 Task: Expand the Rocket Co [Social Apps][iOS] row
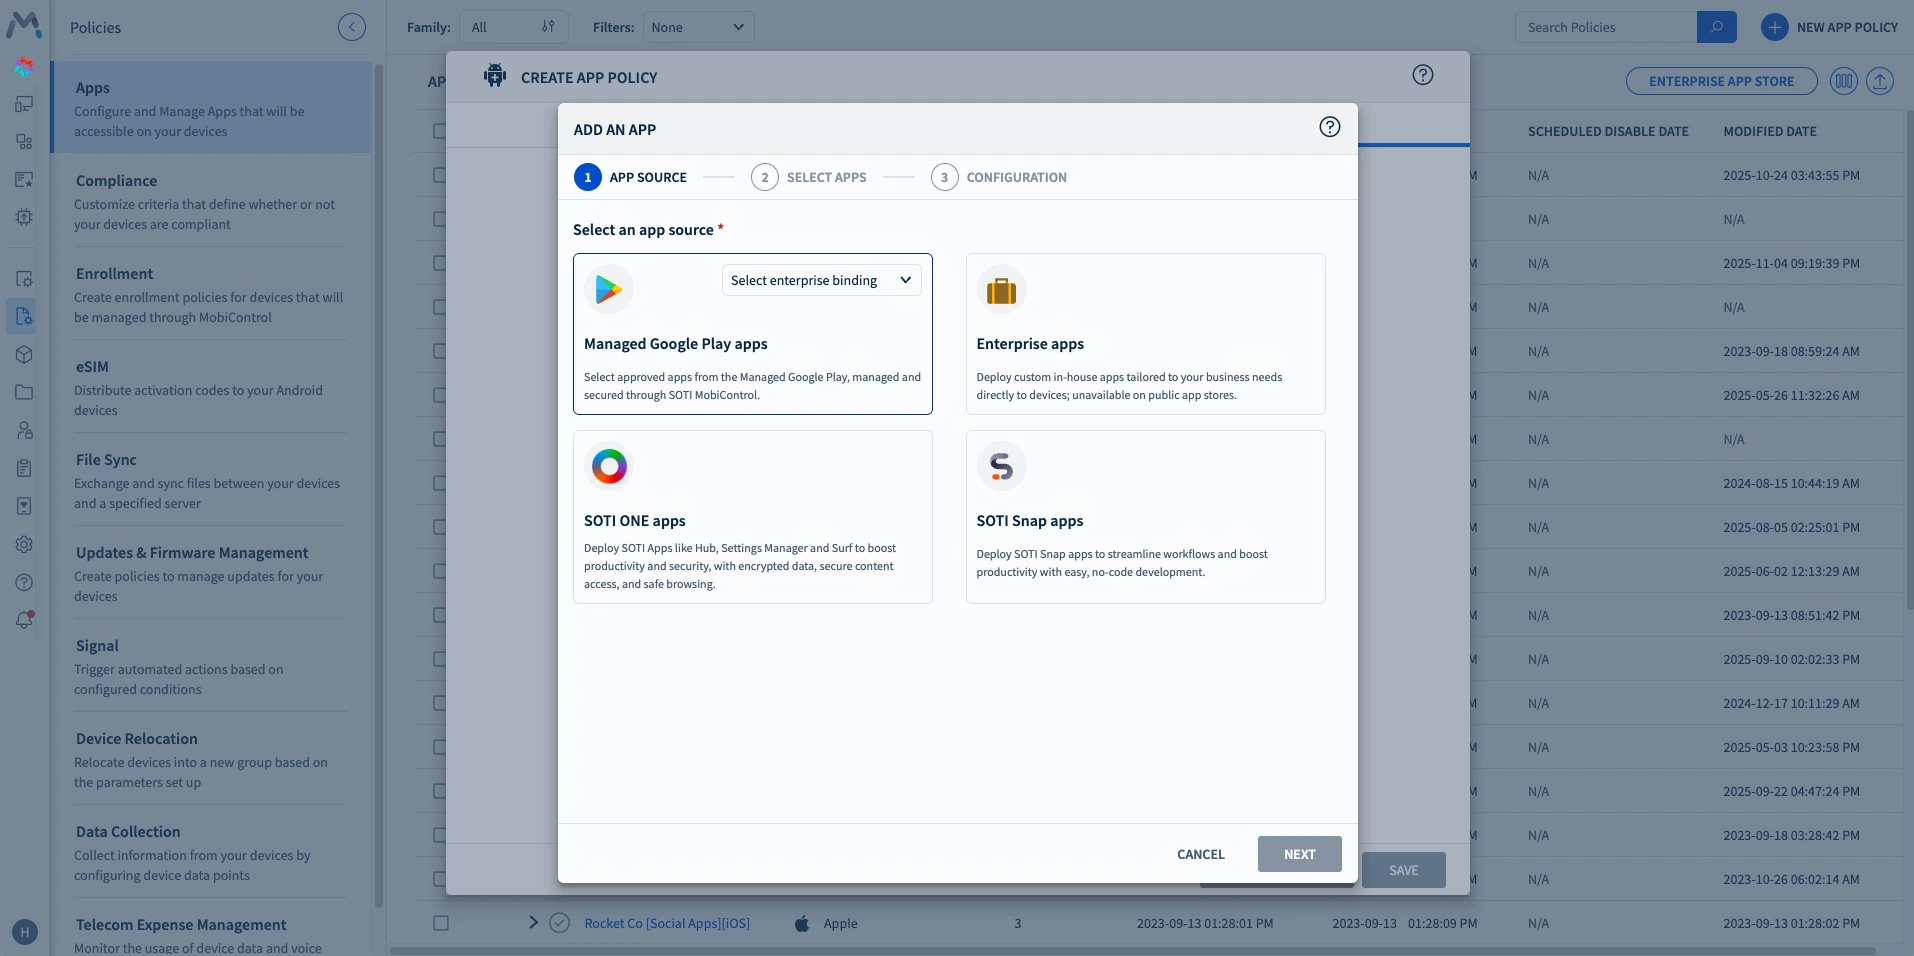tap(533, 923)
